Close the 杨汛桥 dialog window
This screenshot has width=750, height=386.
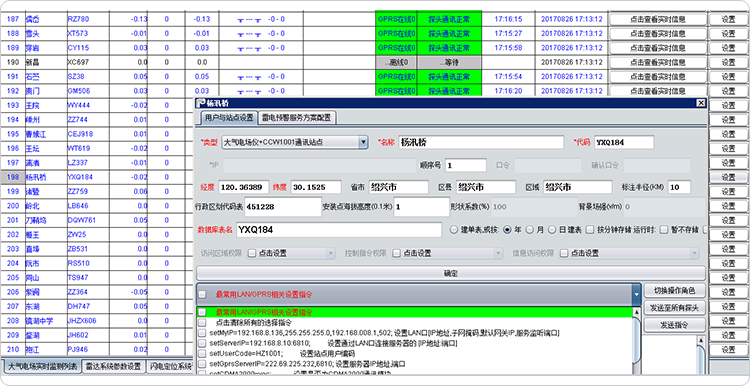[x=701, y=103]
